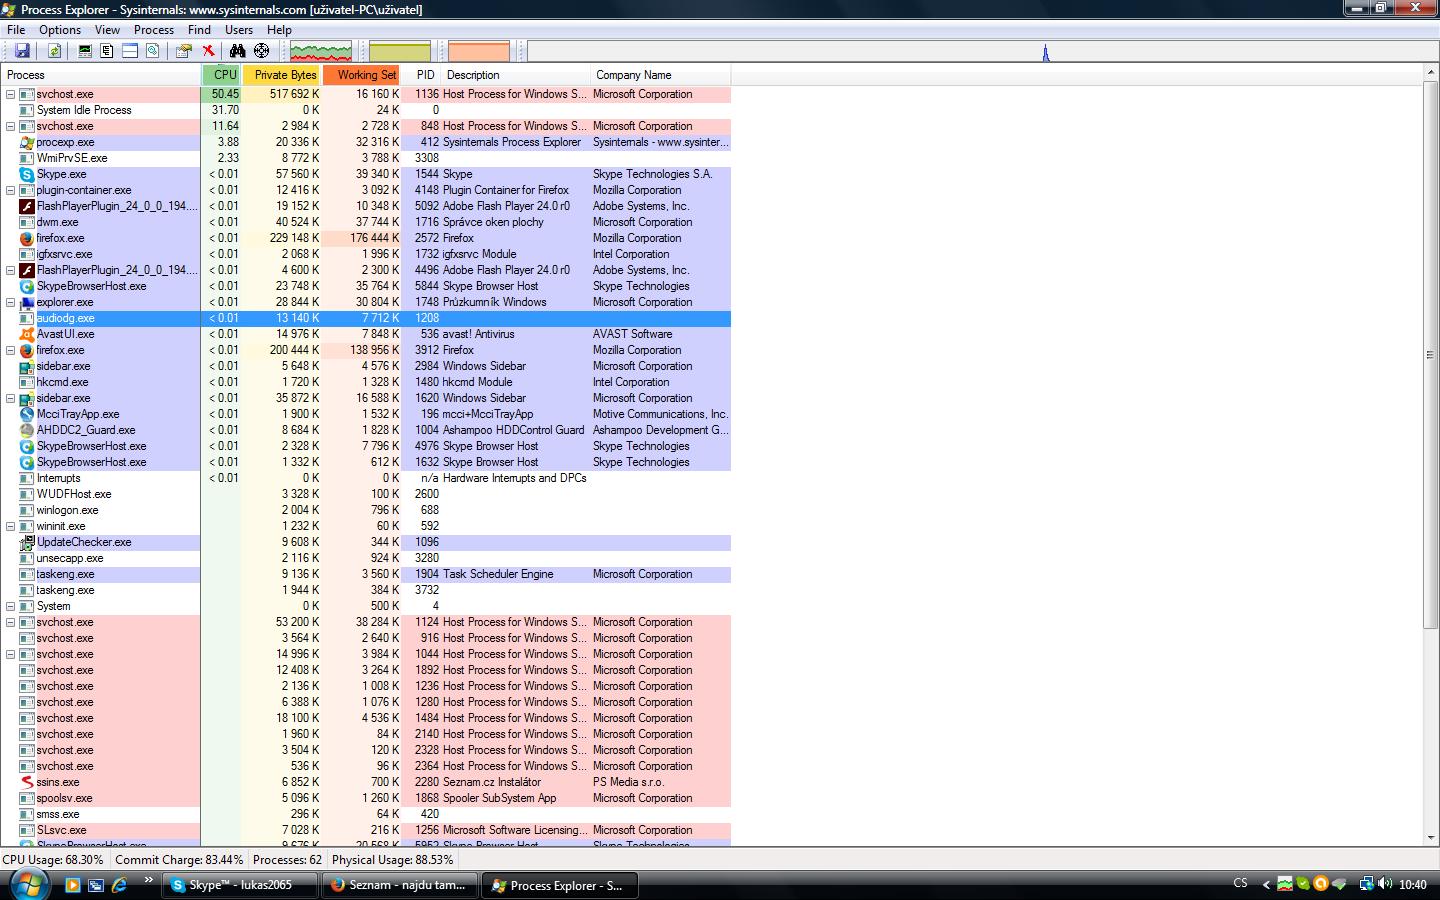Open the CPU usage history mini graph
The image size is (1440, 900).
tap(321, 51)
